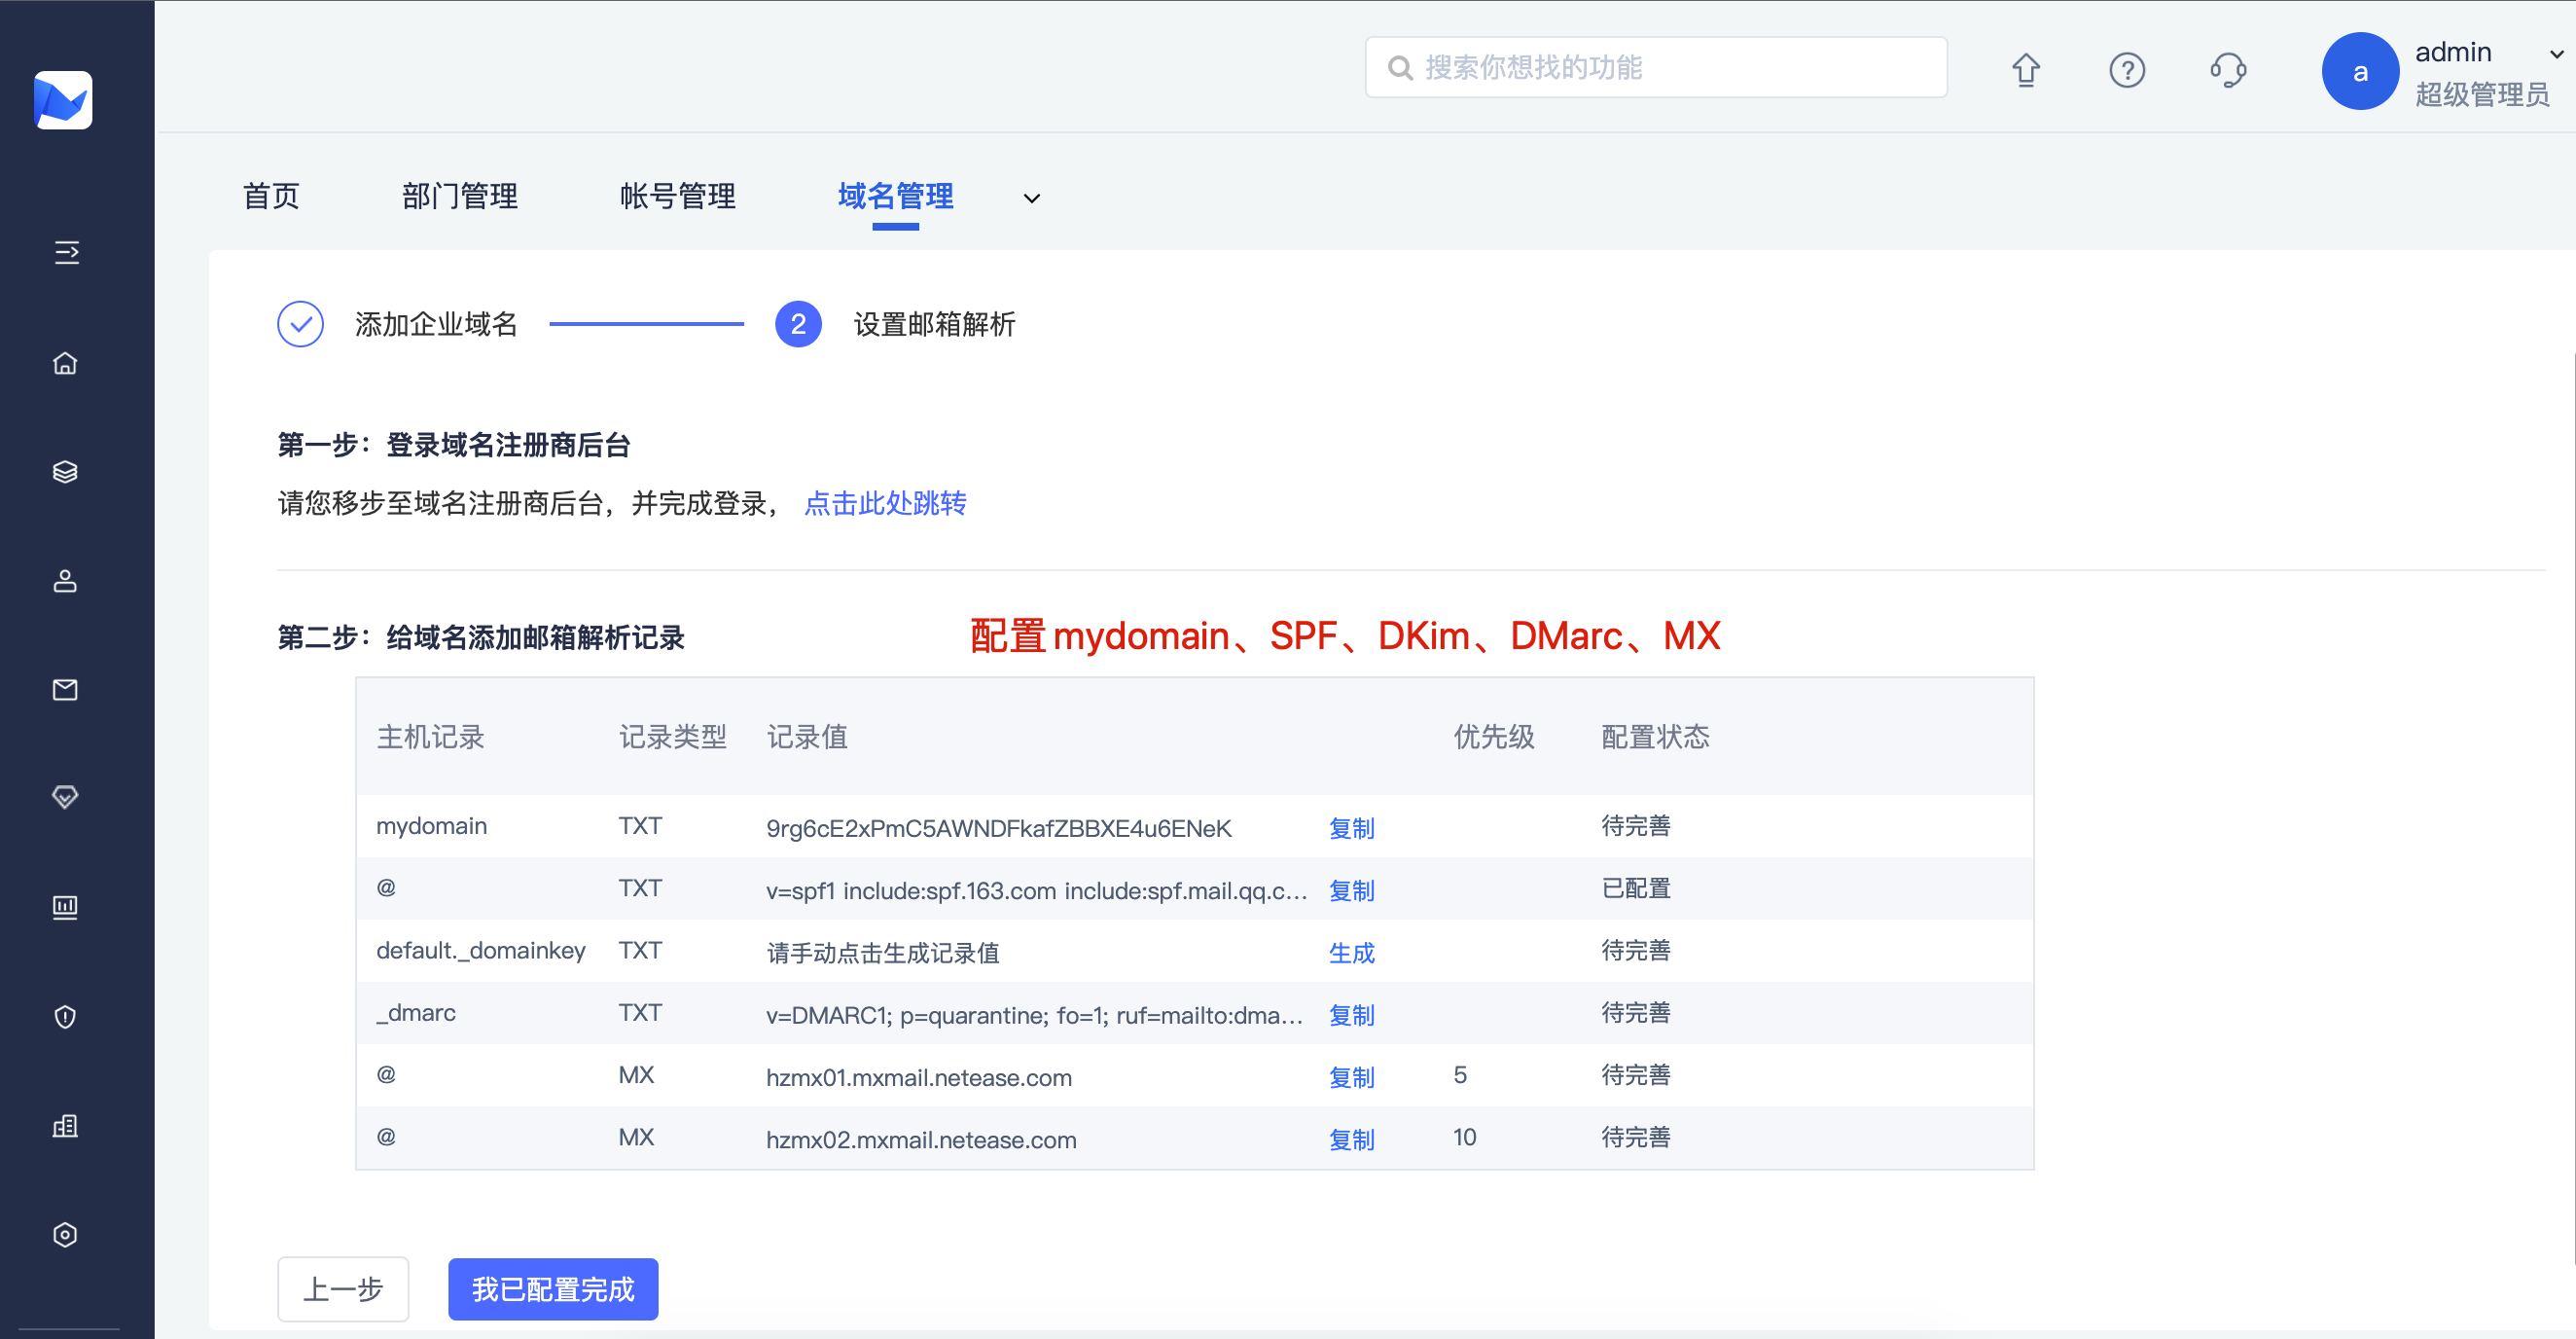This screenshot has width=2576, height=1339.
Task: Click the upload arrow icon in header
Action: coord(2025,70)
